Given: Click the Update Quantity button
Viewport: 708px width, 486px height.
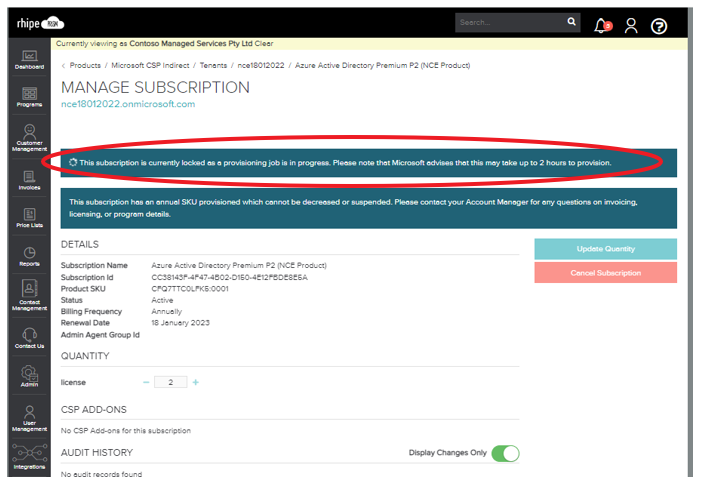Looking at the screenshot, I should point(606,249).
